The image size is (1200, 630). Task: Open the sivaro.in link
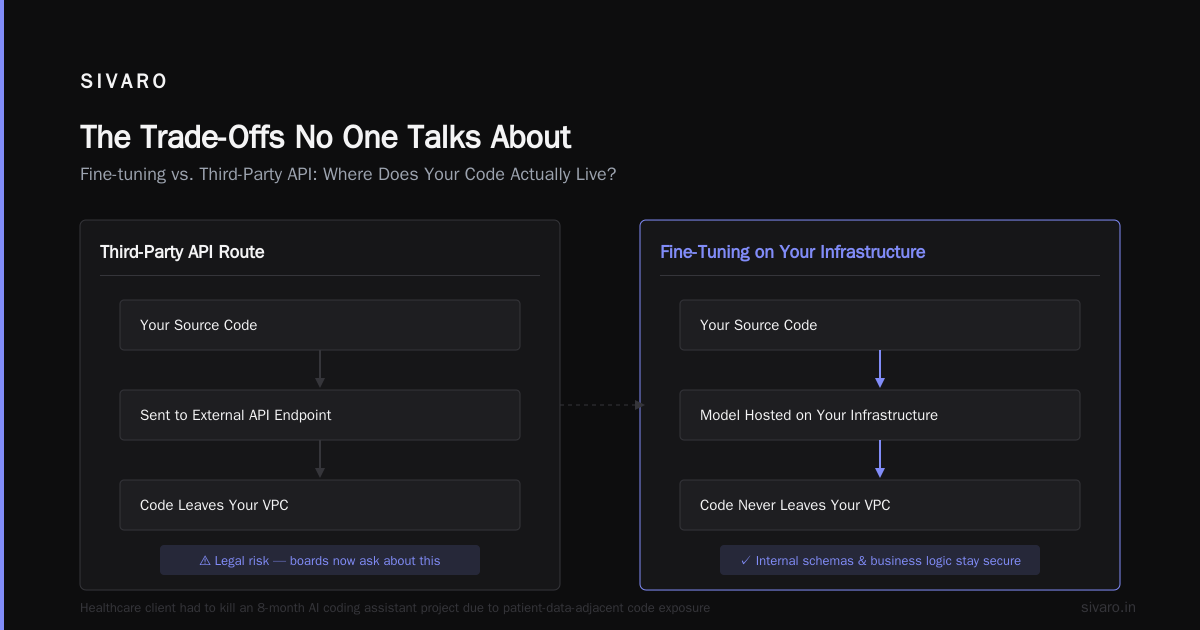click(x=1108, y=607)
